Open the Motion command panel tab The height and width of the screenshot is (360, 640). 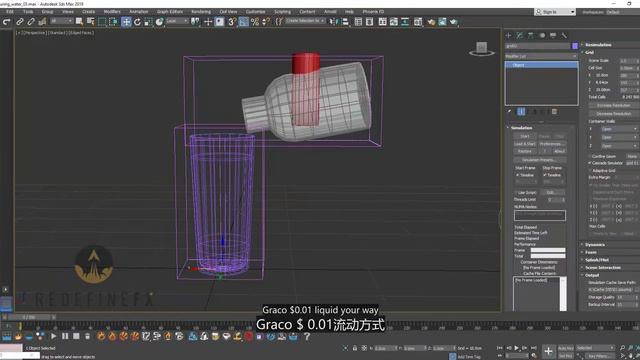(x=542, y=36)
